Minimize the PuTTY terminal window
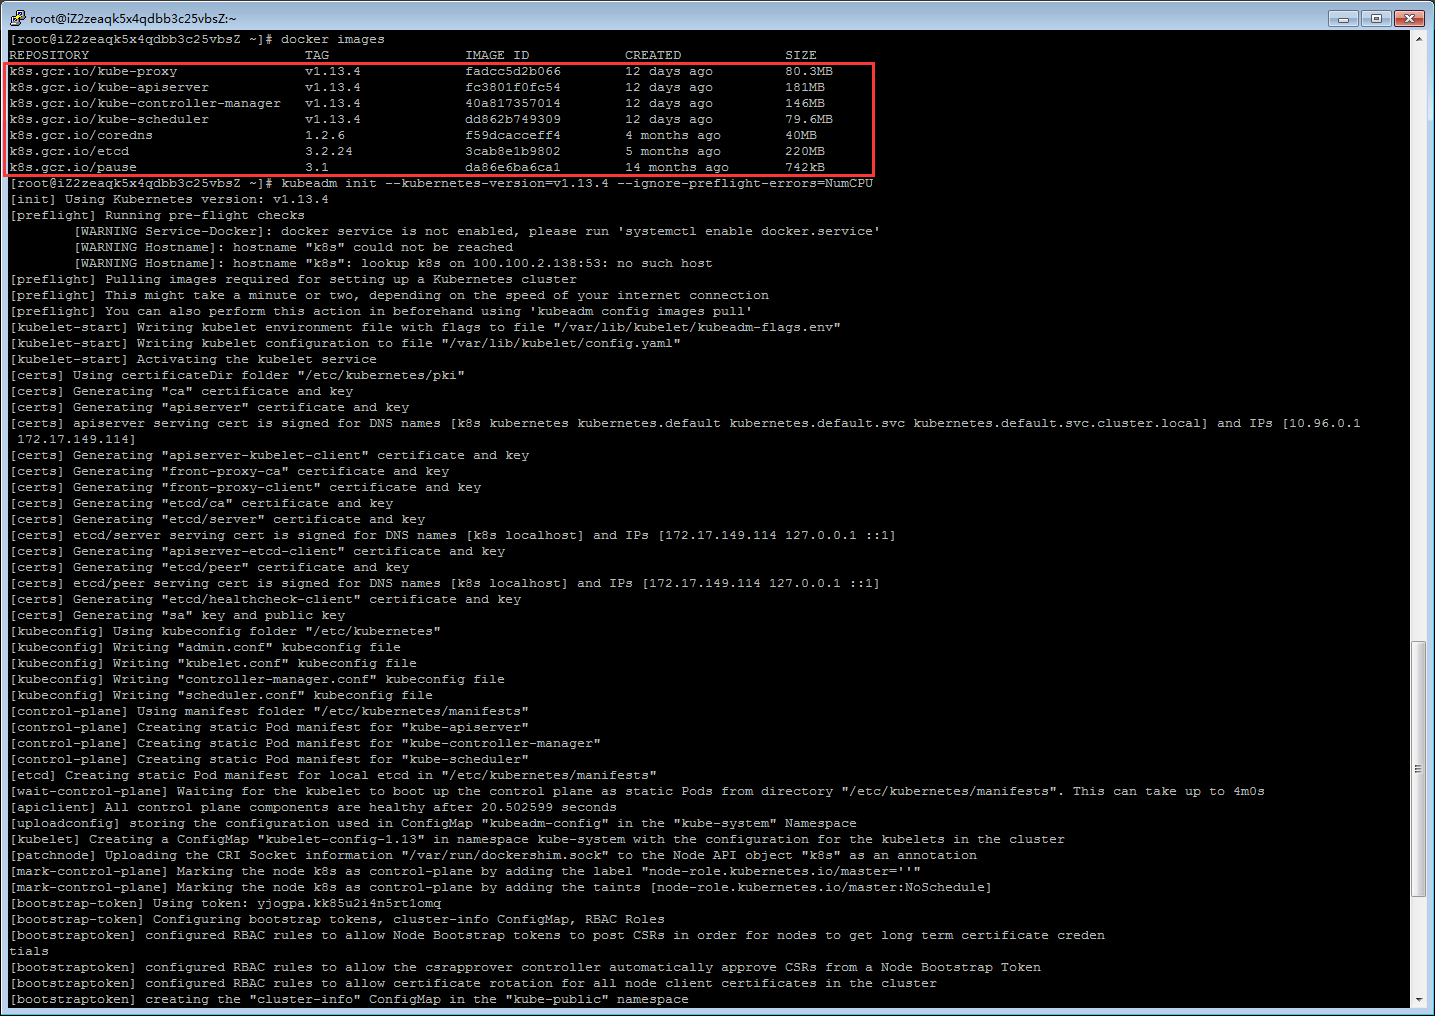 pyautogui.click(x=1343, y=18)
